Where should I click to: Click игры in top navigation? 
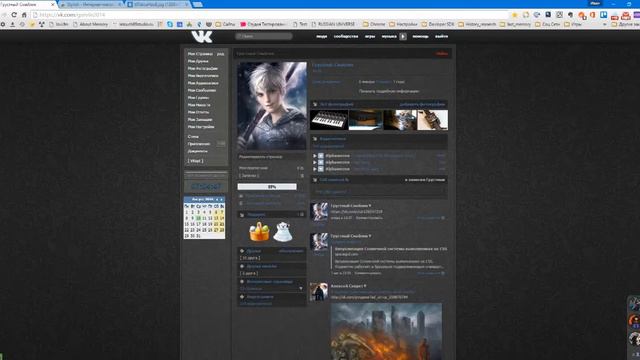(x=370, y=36)
